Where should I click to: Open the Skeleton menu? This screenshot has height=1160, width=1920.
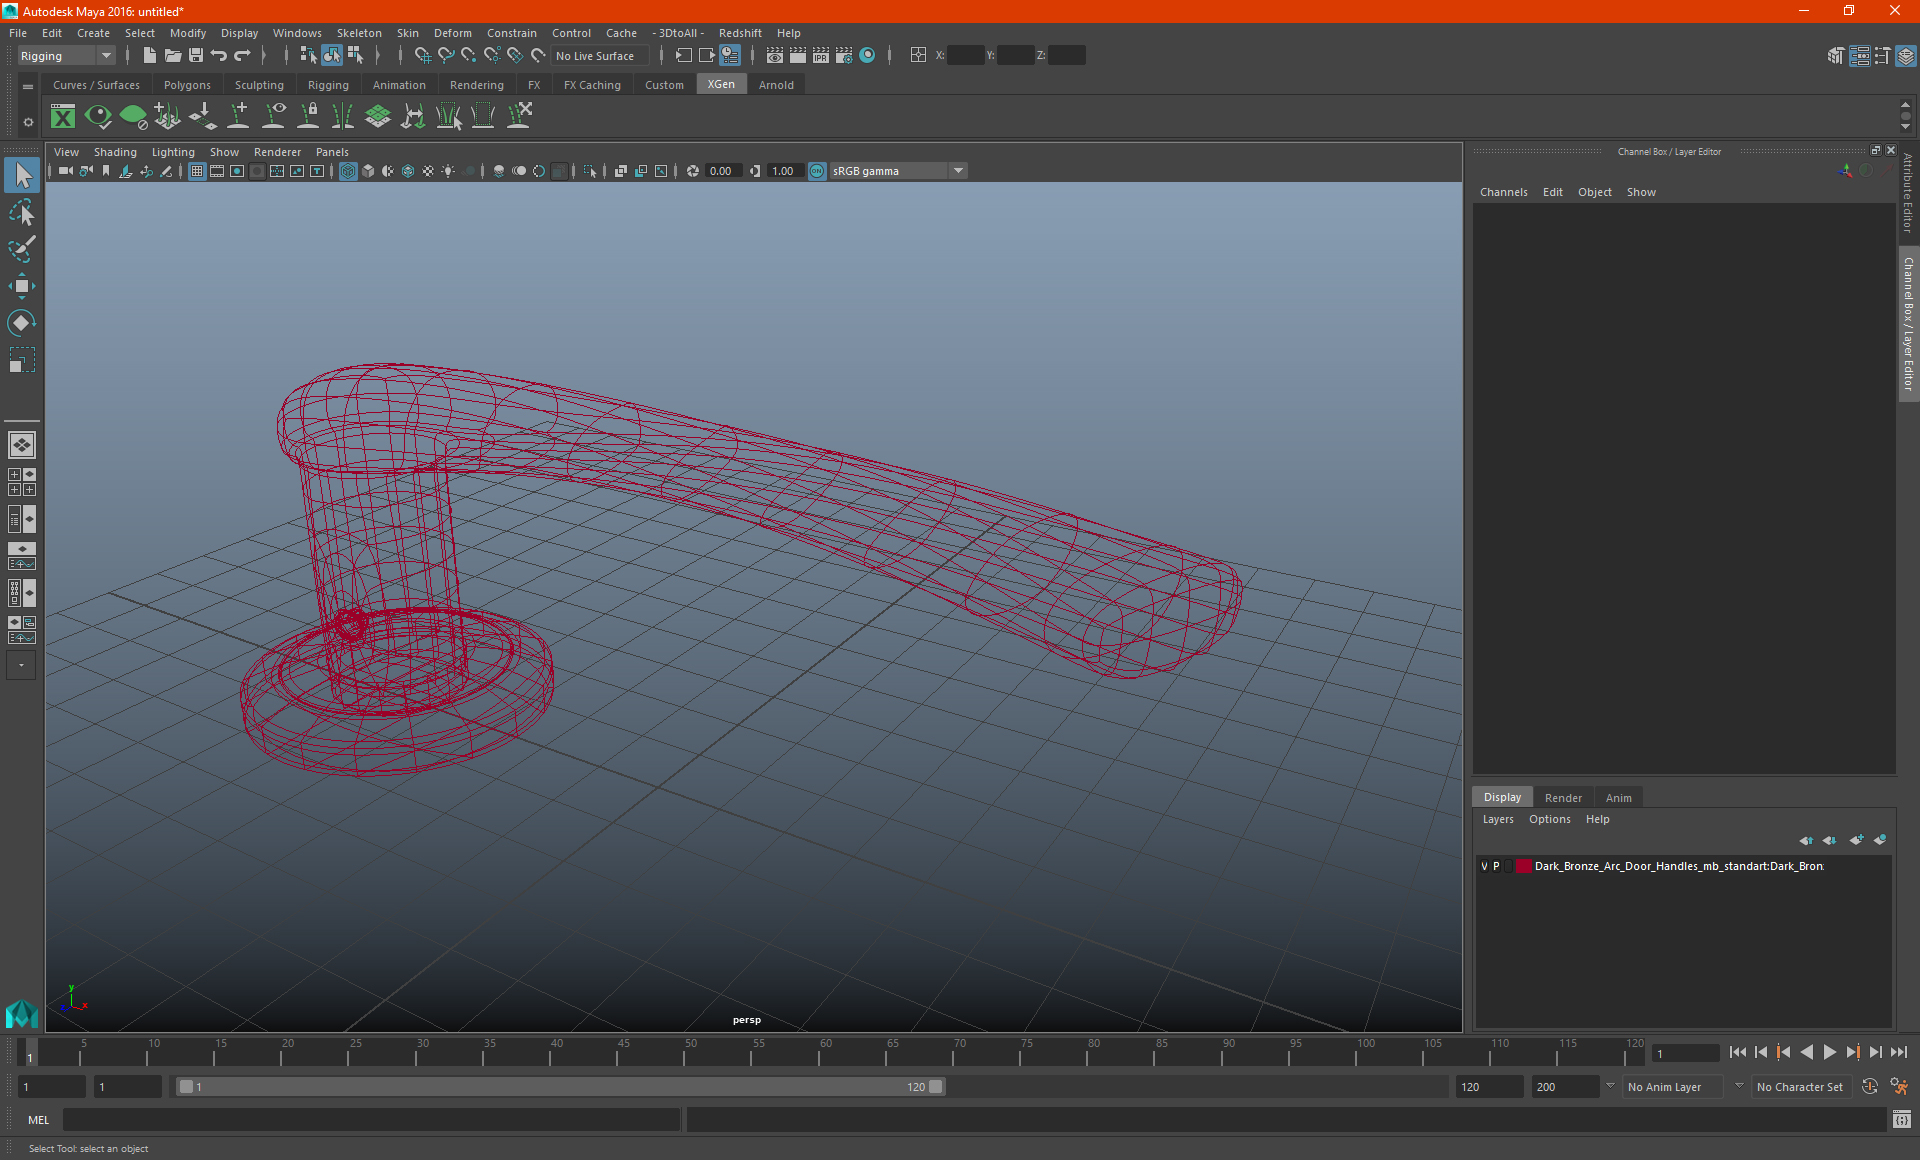[x=359, y=33]
